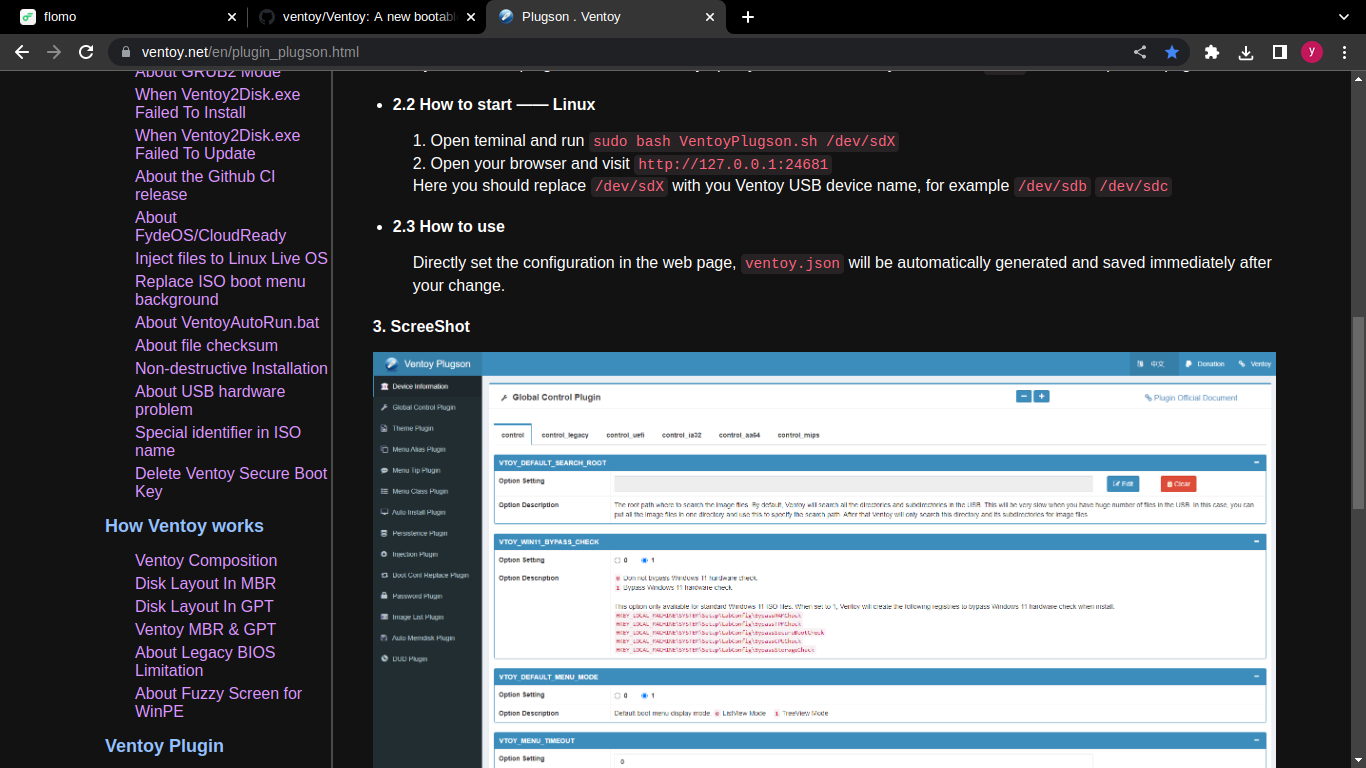1366x768 pixels.
Task: Close the Plugson . Ventoy tab
Action: pyautogui.click(x=710, y=17)
